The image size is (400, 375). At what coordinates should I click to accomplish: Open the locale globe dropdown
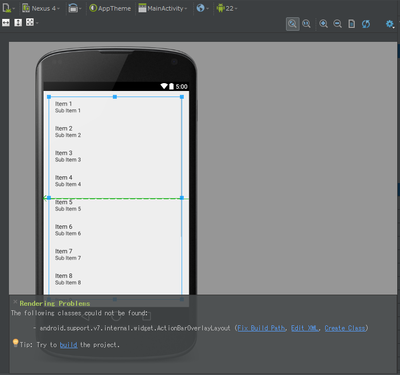click(202, 8)
